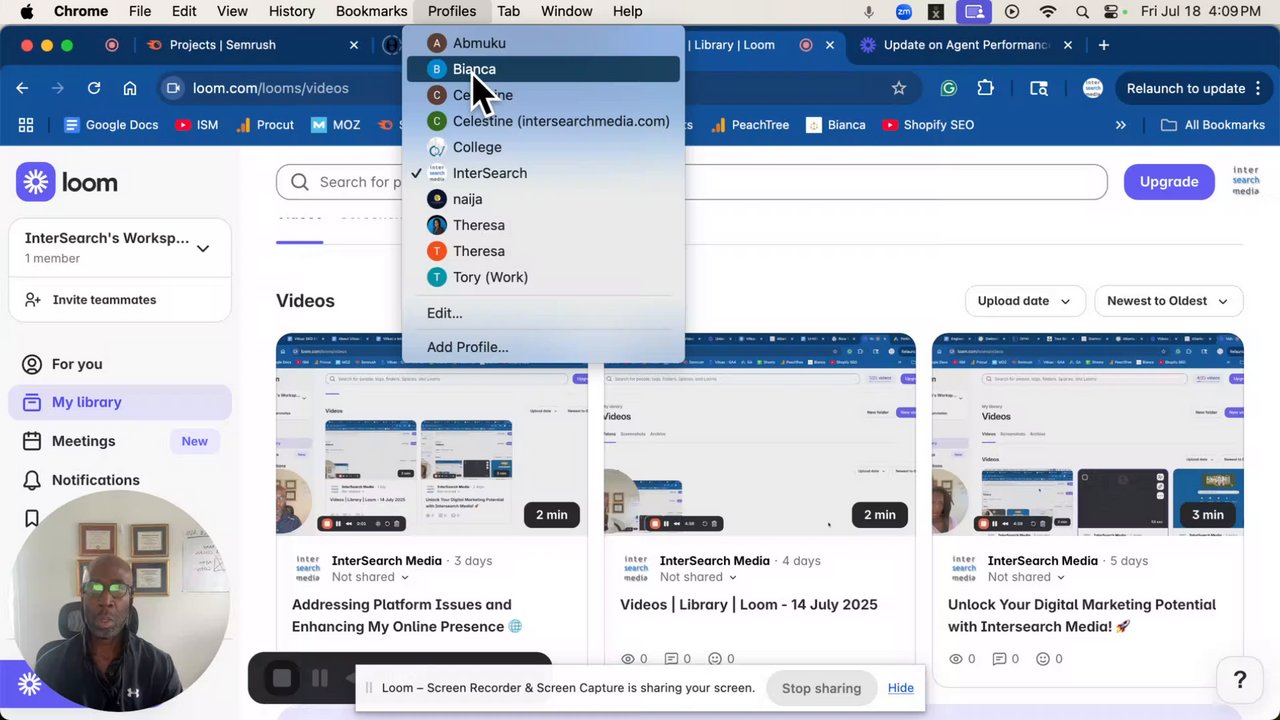Open the Help menu
This screenshot has width=1280, height=720.
[627, 11]
